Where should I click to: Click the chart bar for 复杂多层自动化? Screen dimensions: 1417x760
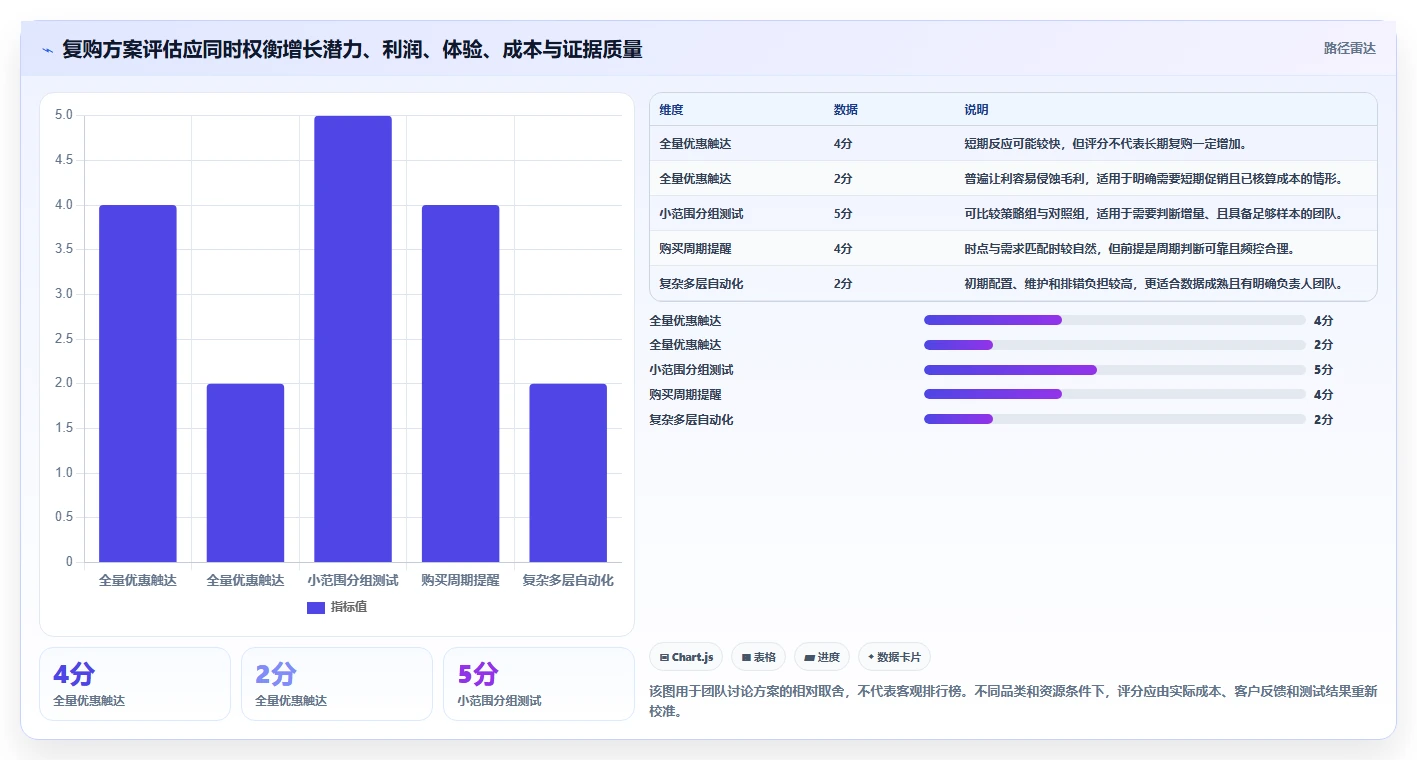point(568,473)
